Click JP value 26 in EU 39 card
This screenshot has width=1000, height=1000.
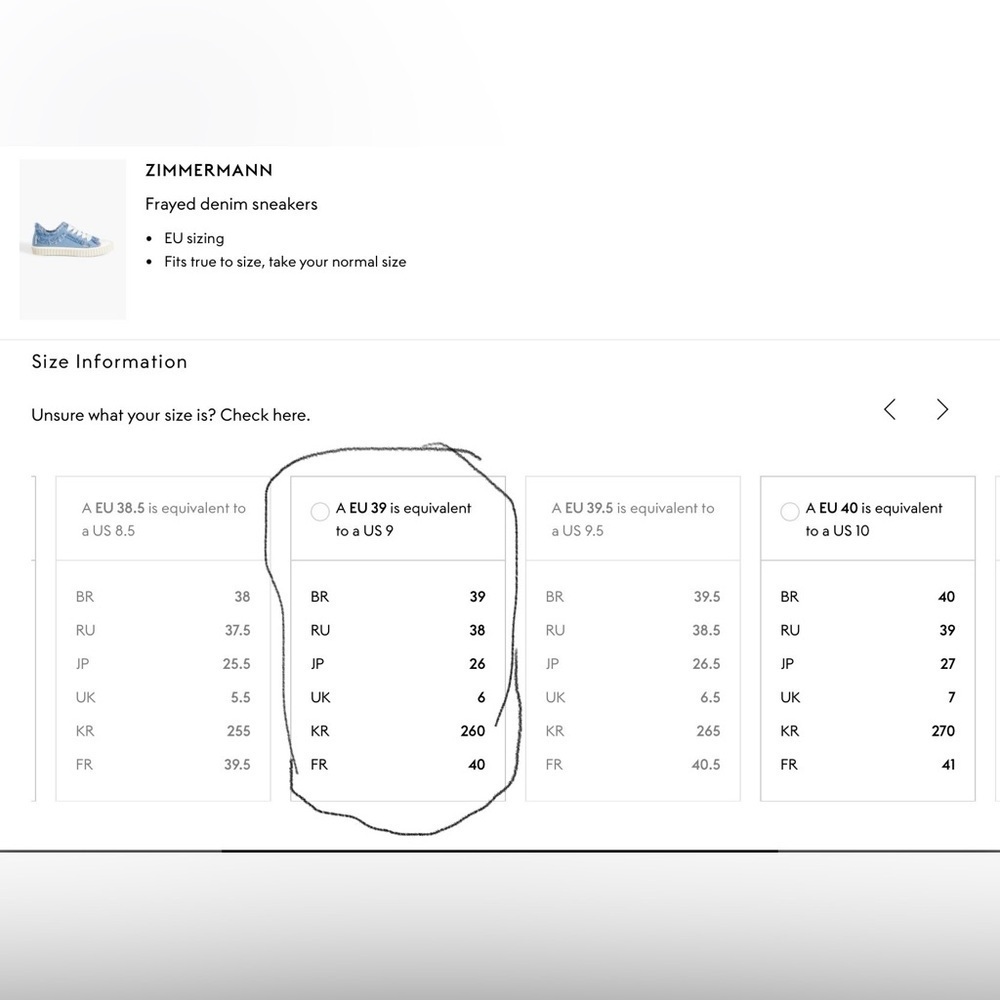pos(478,664)
